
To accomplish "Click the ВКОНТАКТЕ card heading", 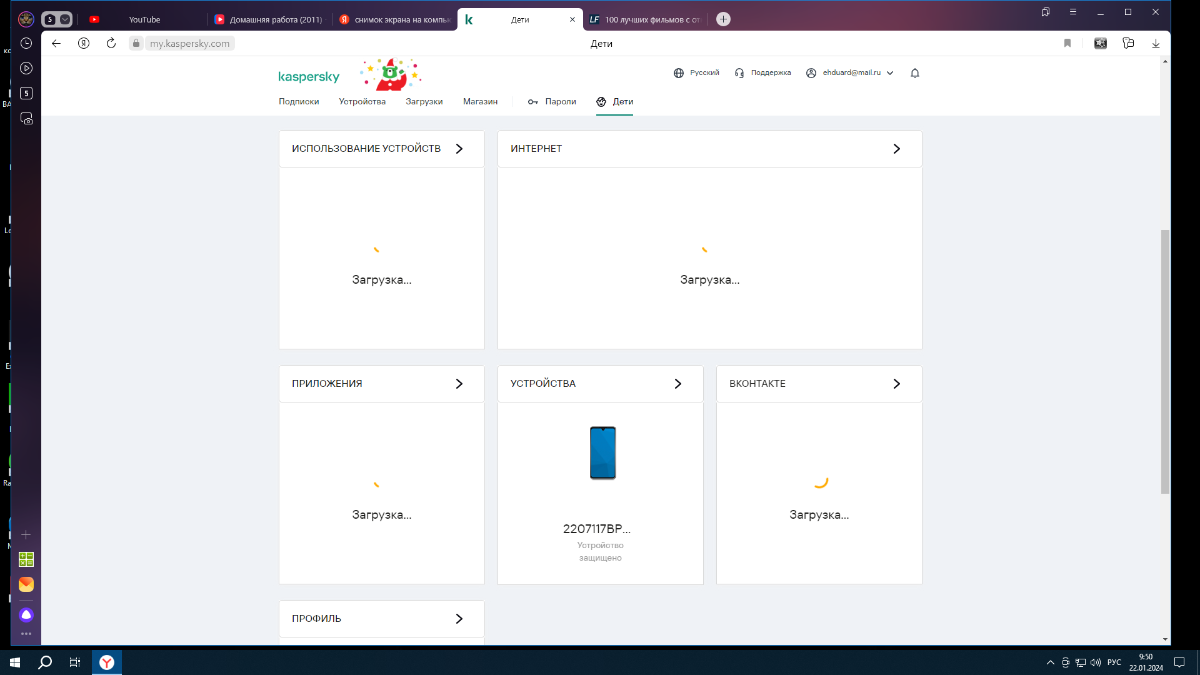I will tap(757, 383).
